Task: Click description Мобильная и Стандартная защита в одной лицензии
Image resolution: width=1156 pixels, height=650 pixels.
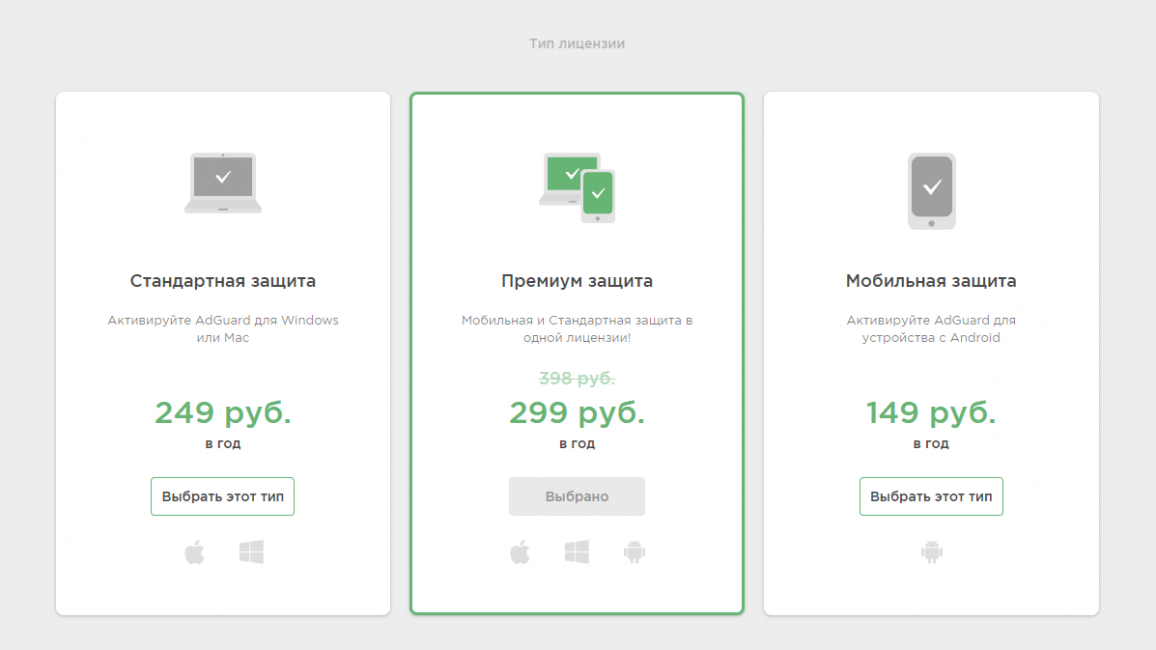Action: [x=577, y=329]
